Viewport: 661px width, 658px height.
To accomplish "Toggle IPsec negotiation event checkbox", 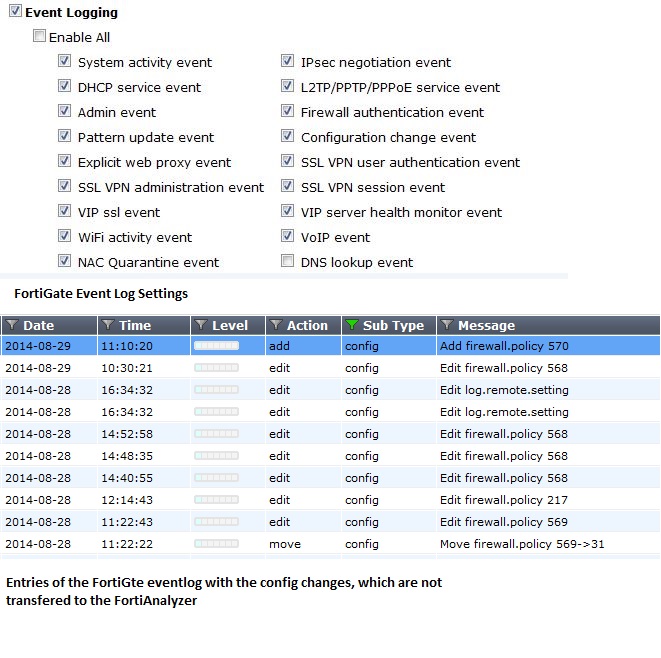I will [x=288, y=61].
